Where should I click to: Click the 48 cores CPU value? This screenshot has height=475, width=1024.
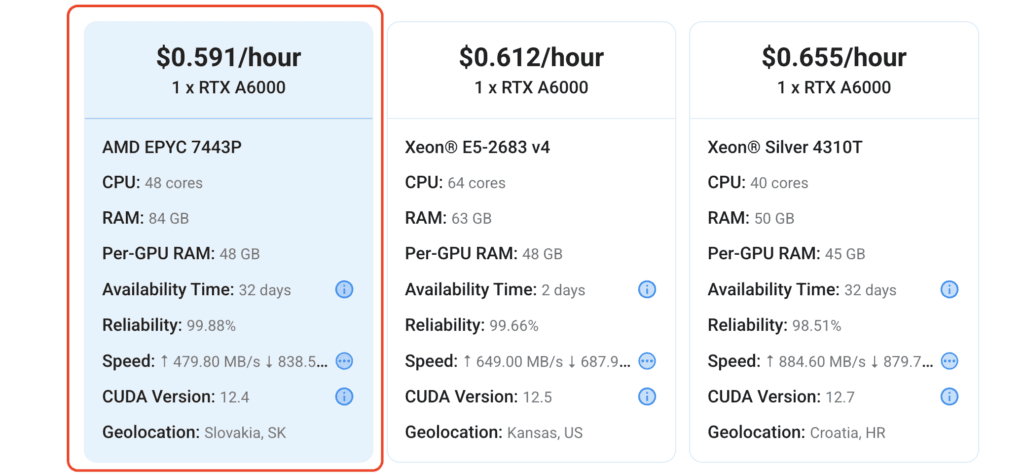click(174, 183)
